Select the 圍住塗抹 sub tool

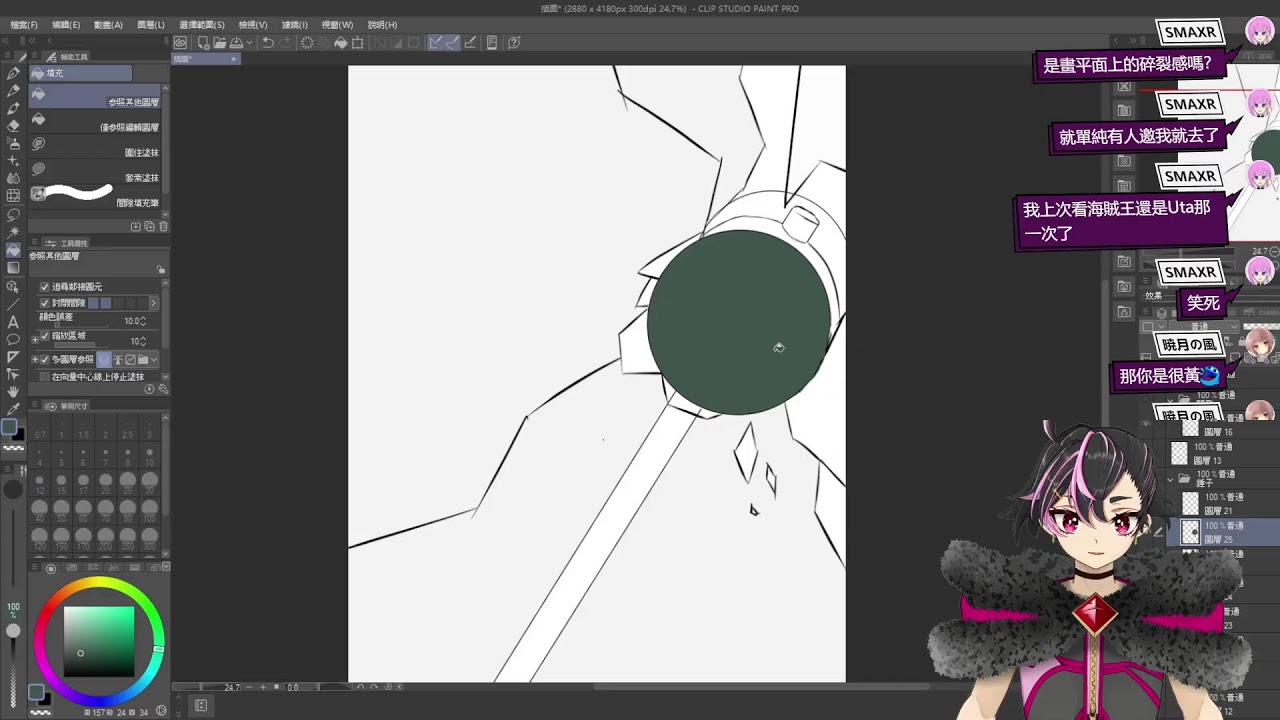pyautogui.click(x=95, y=148)
